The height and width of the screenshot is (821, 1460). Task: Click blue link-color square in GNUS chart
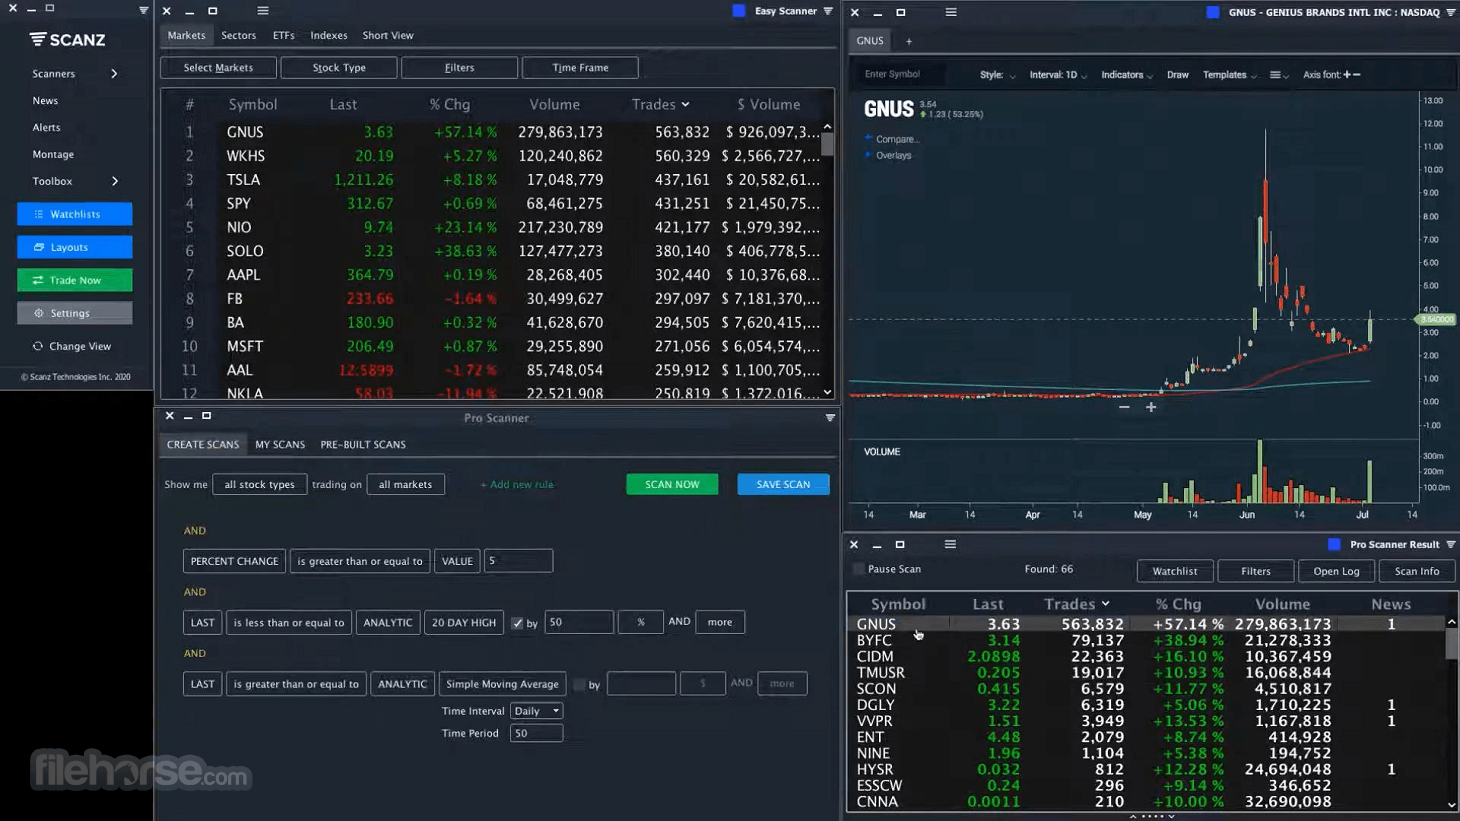[x=1213, y=12]
